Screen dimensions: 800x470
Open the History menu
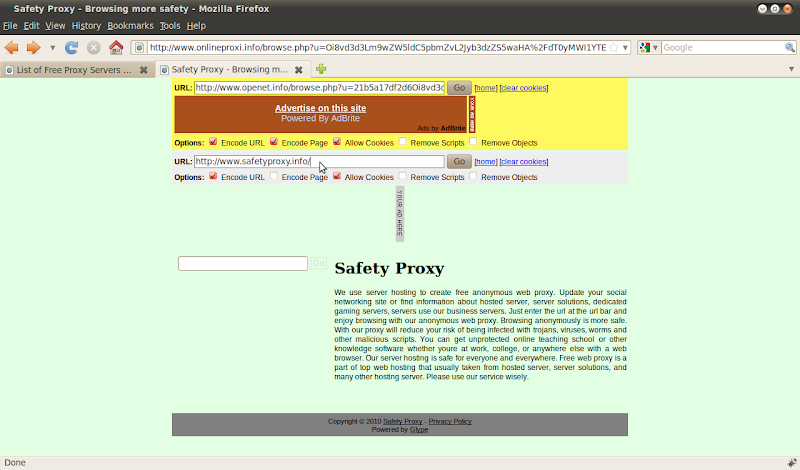(86, 26)
